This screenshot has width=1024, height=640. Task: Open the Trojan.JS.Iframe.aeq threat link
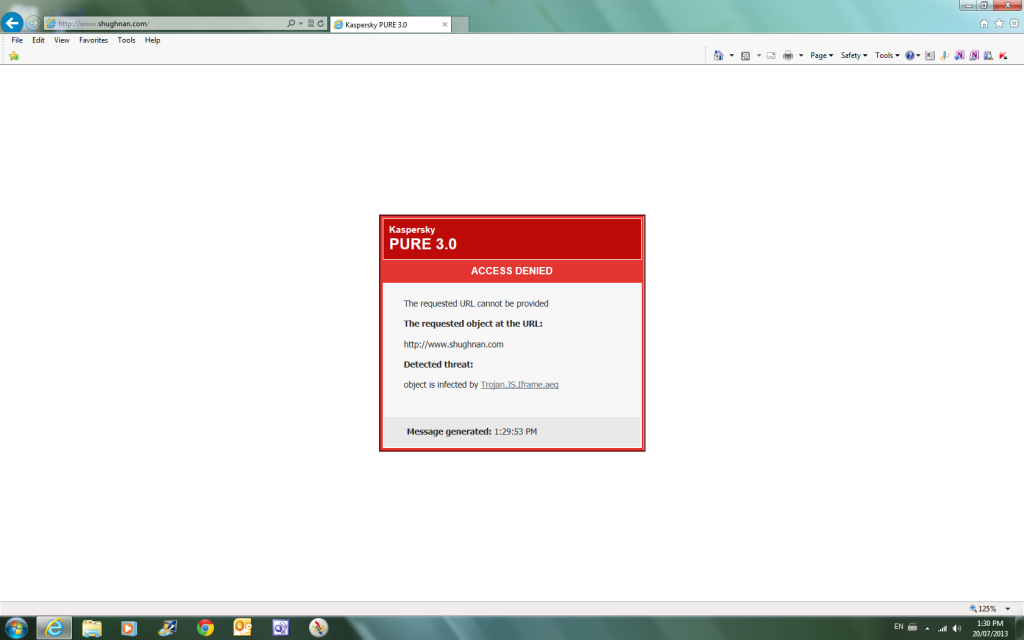point(519,385)
